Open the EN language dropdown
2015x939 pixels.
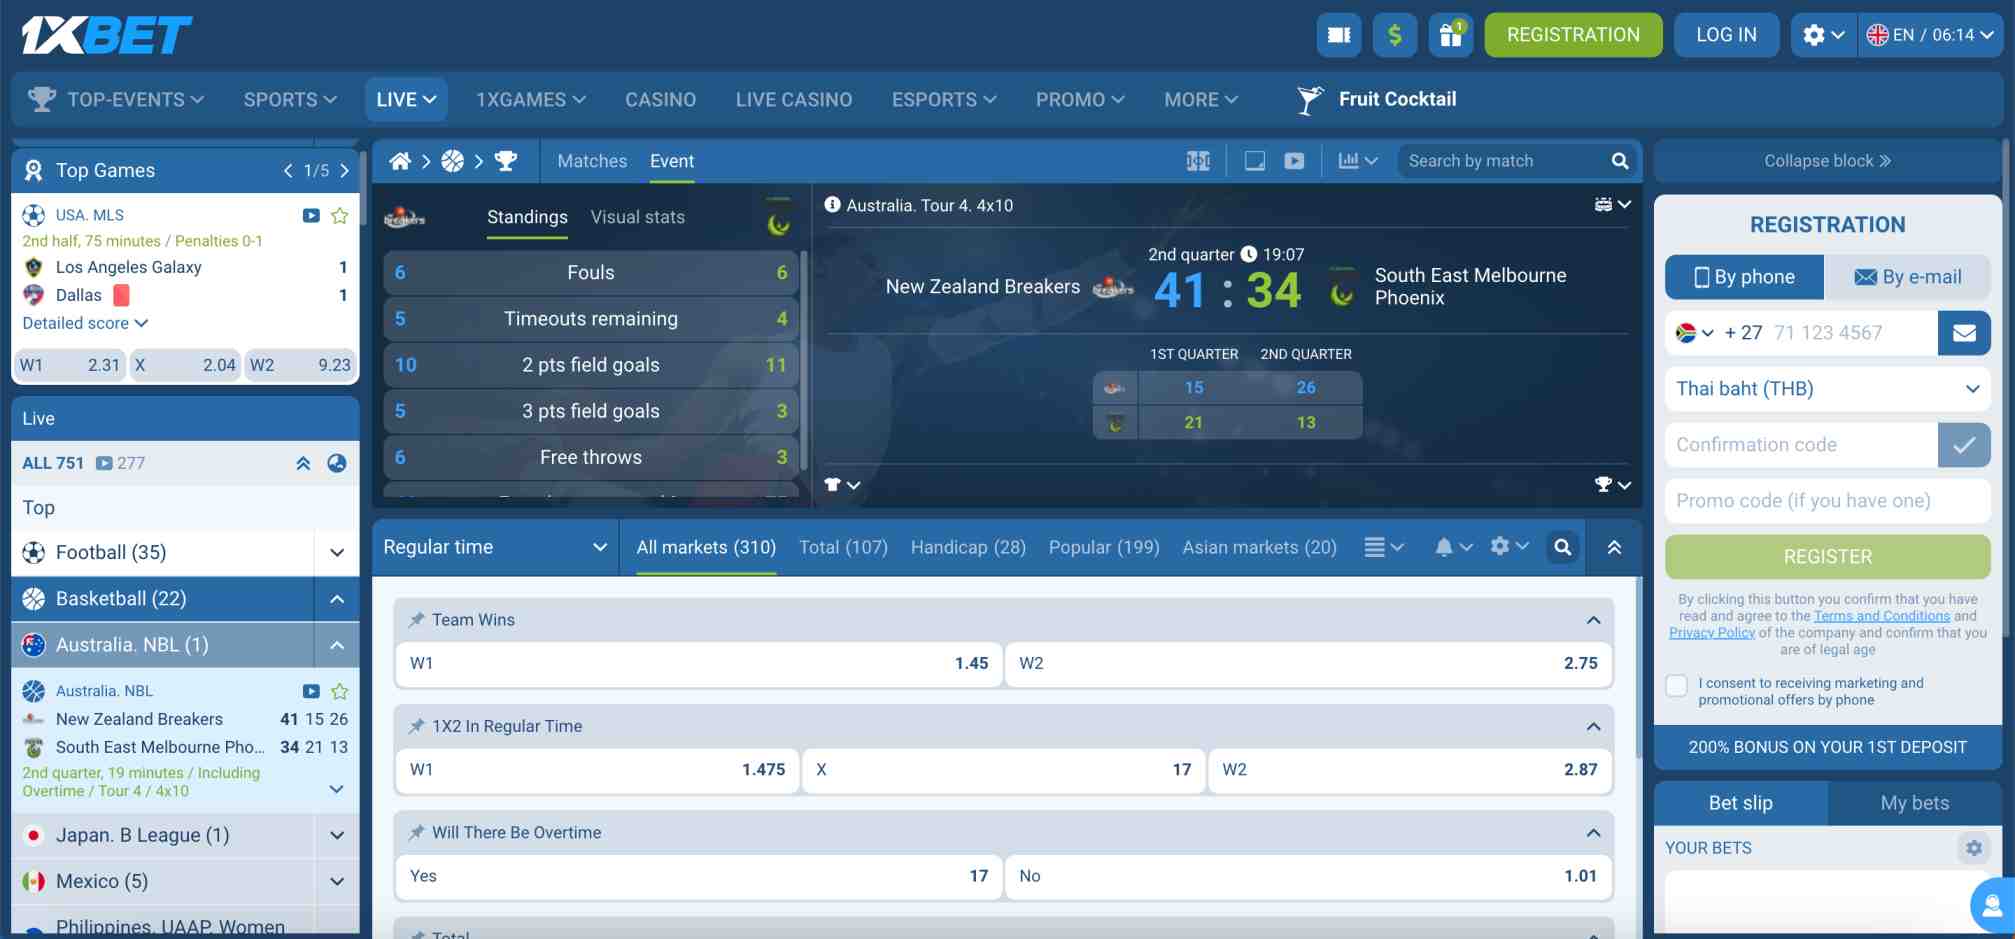point(1930,34)
